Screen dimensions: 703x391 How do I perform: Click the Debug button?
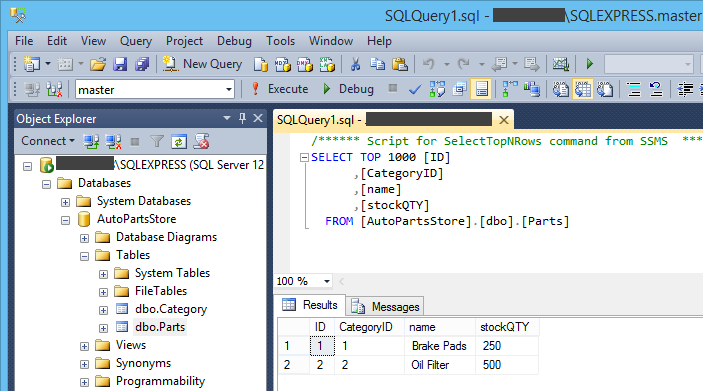point(348,89)
